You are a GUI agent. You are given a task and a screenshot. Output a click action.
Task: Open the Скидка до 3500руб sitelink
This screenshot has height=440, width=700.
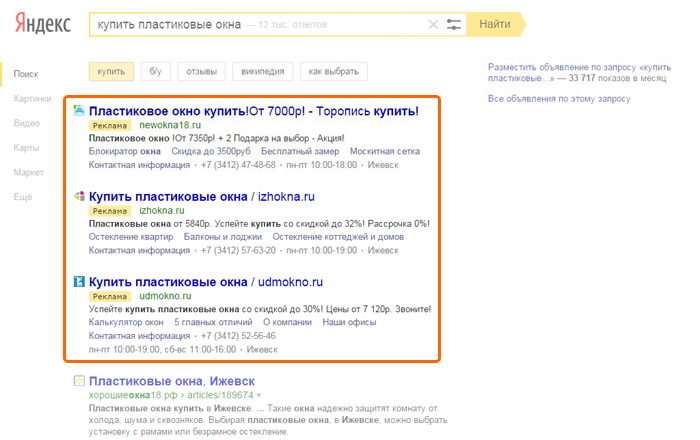[x=211, y=151]
